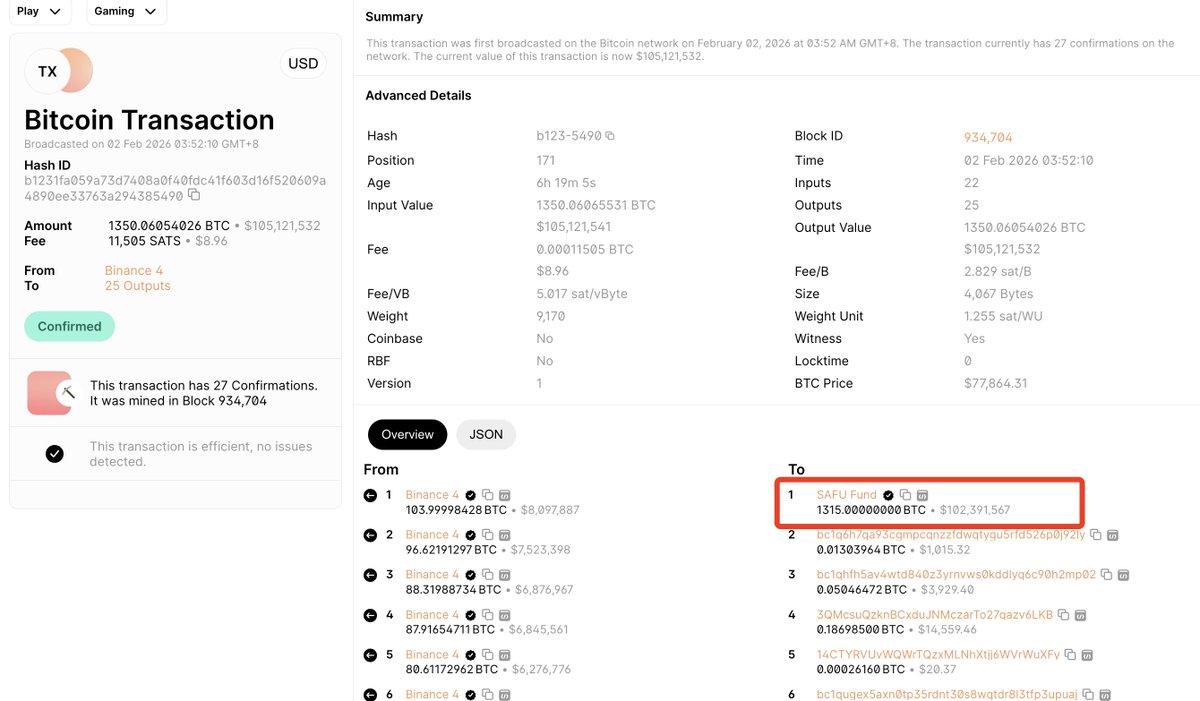Click the script icon next to SAFU Fund
Screen dimensions: 1200x701
(922, 495)
